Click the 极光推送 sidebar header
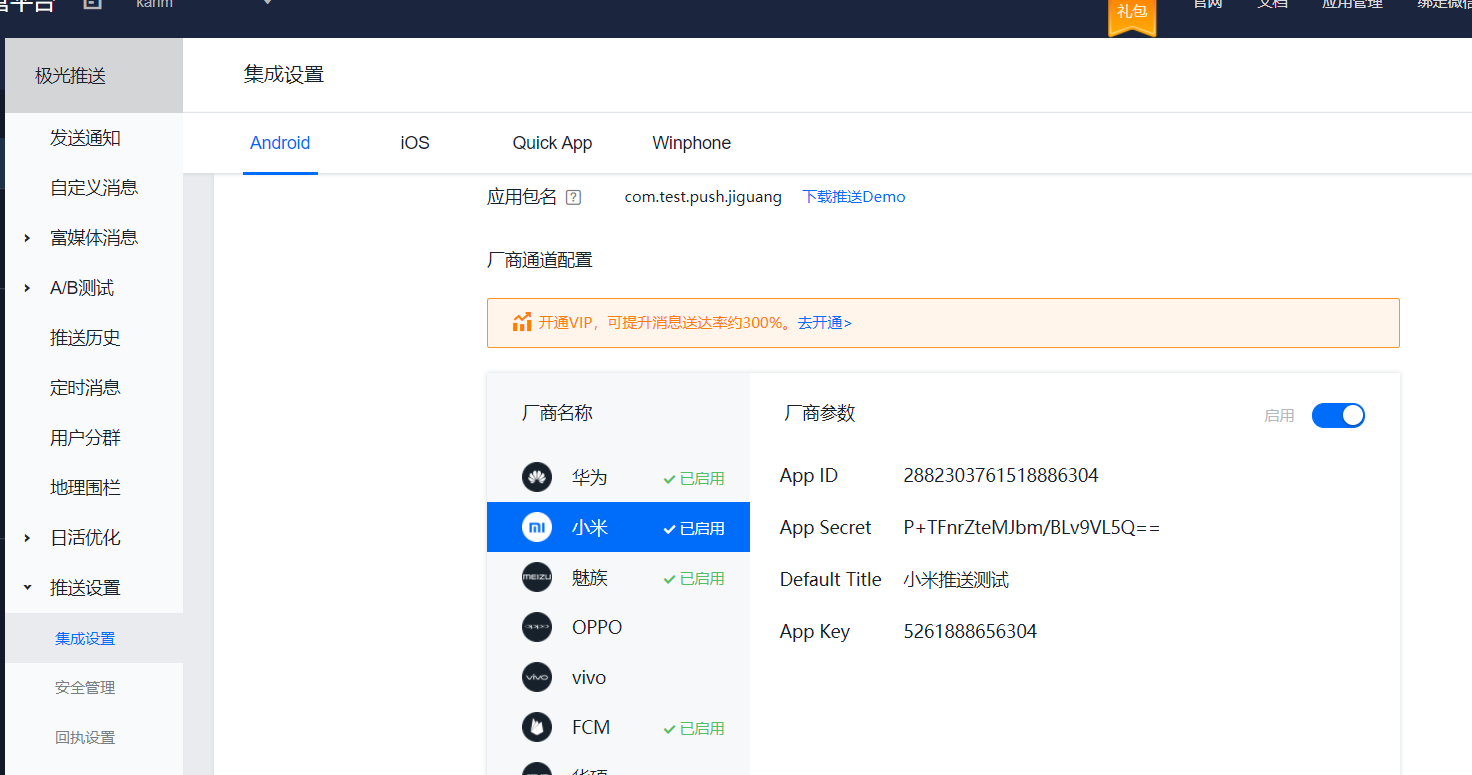The width and height of the screenshot is (1472, 775). point(94,76)
